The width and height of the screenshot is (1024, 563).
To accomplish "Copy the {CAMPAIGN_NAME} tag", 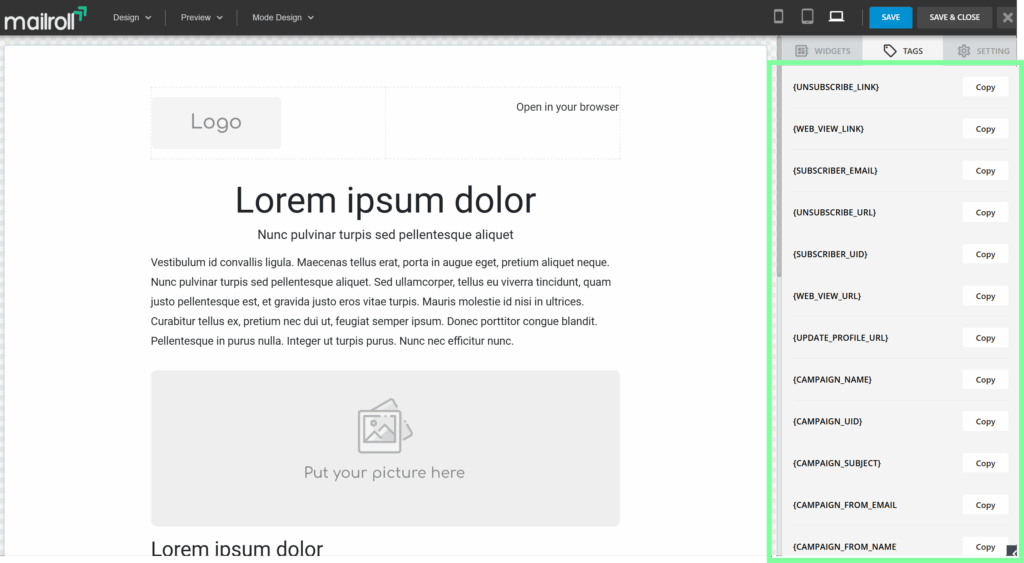I will pyautogui.click(x=985, y=380).
